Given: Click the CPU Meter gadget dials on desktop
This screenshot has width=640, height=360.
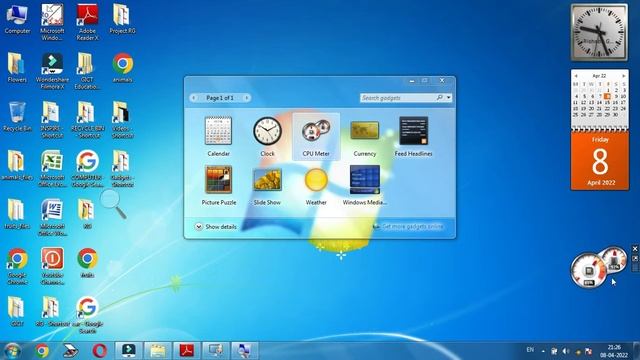Looking at the screenshot, I should coord(598,267).
